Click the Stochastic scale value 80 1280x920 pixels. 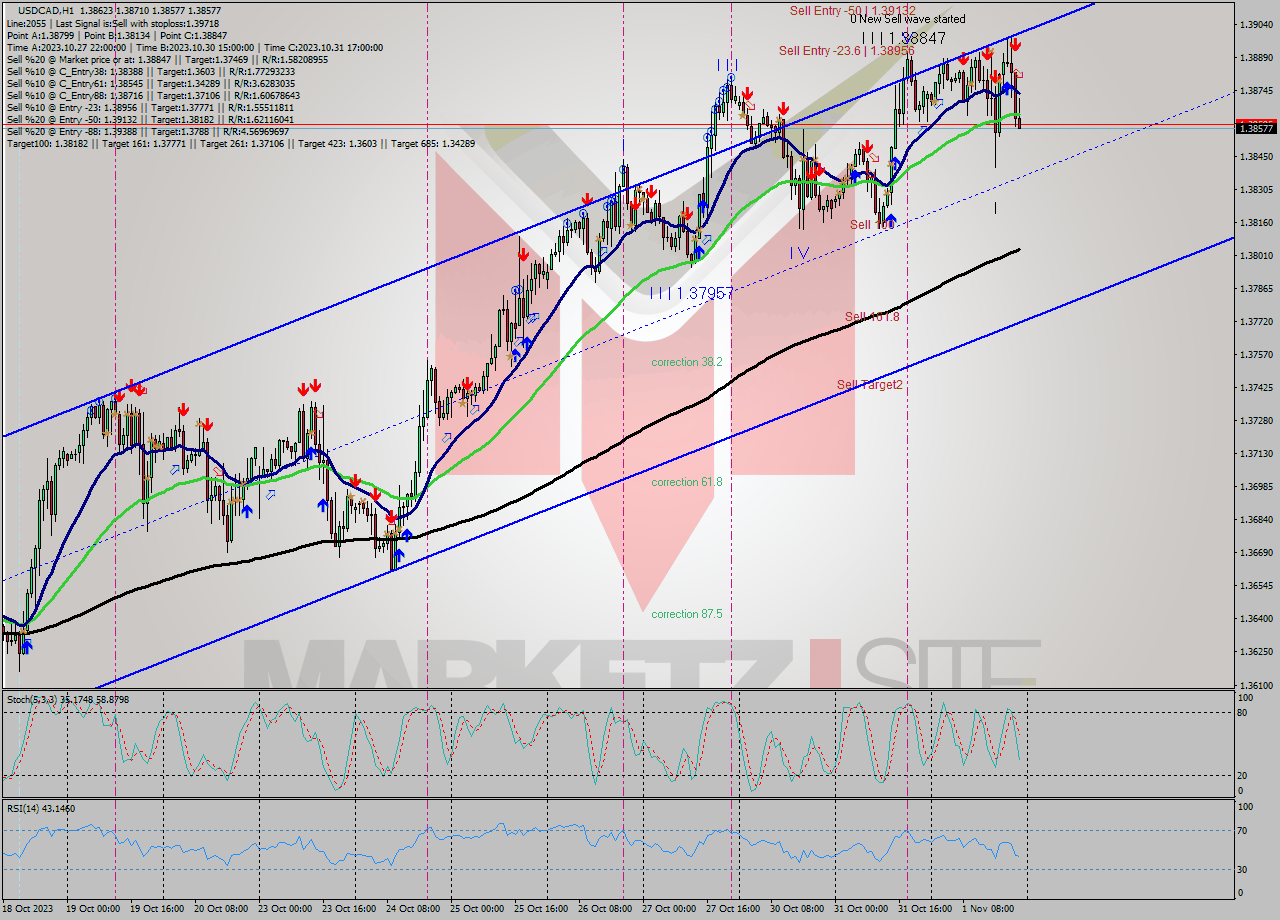click(x=1243, y=713)
